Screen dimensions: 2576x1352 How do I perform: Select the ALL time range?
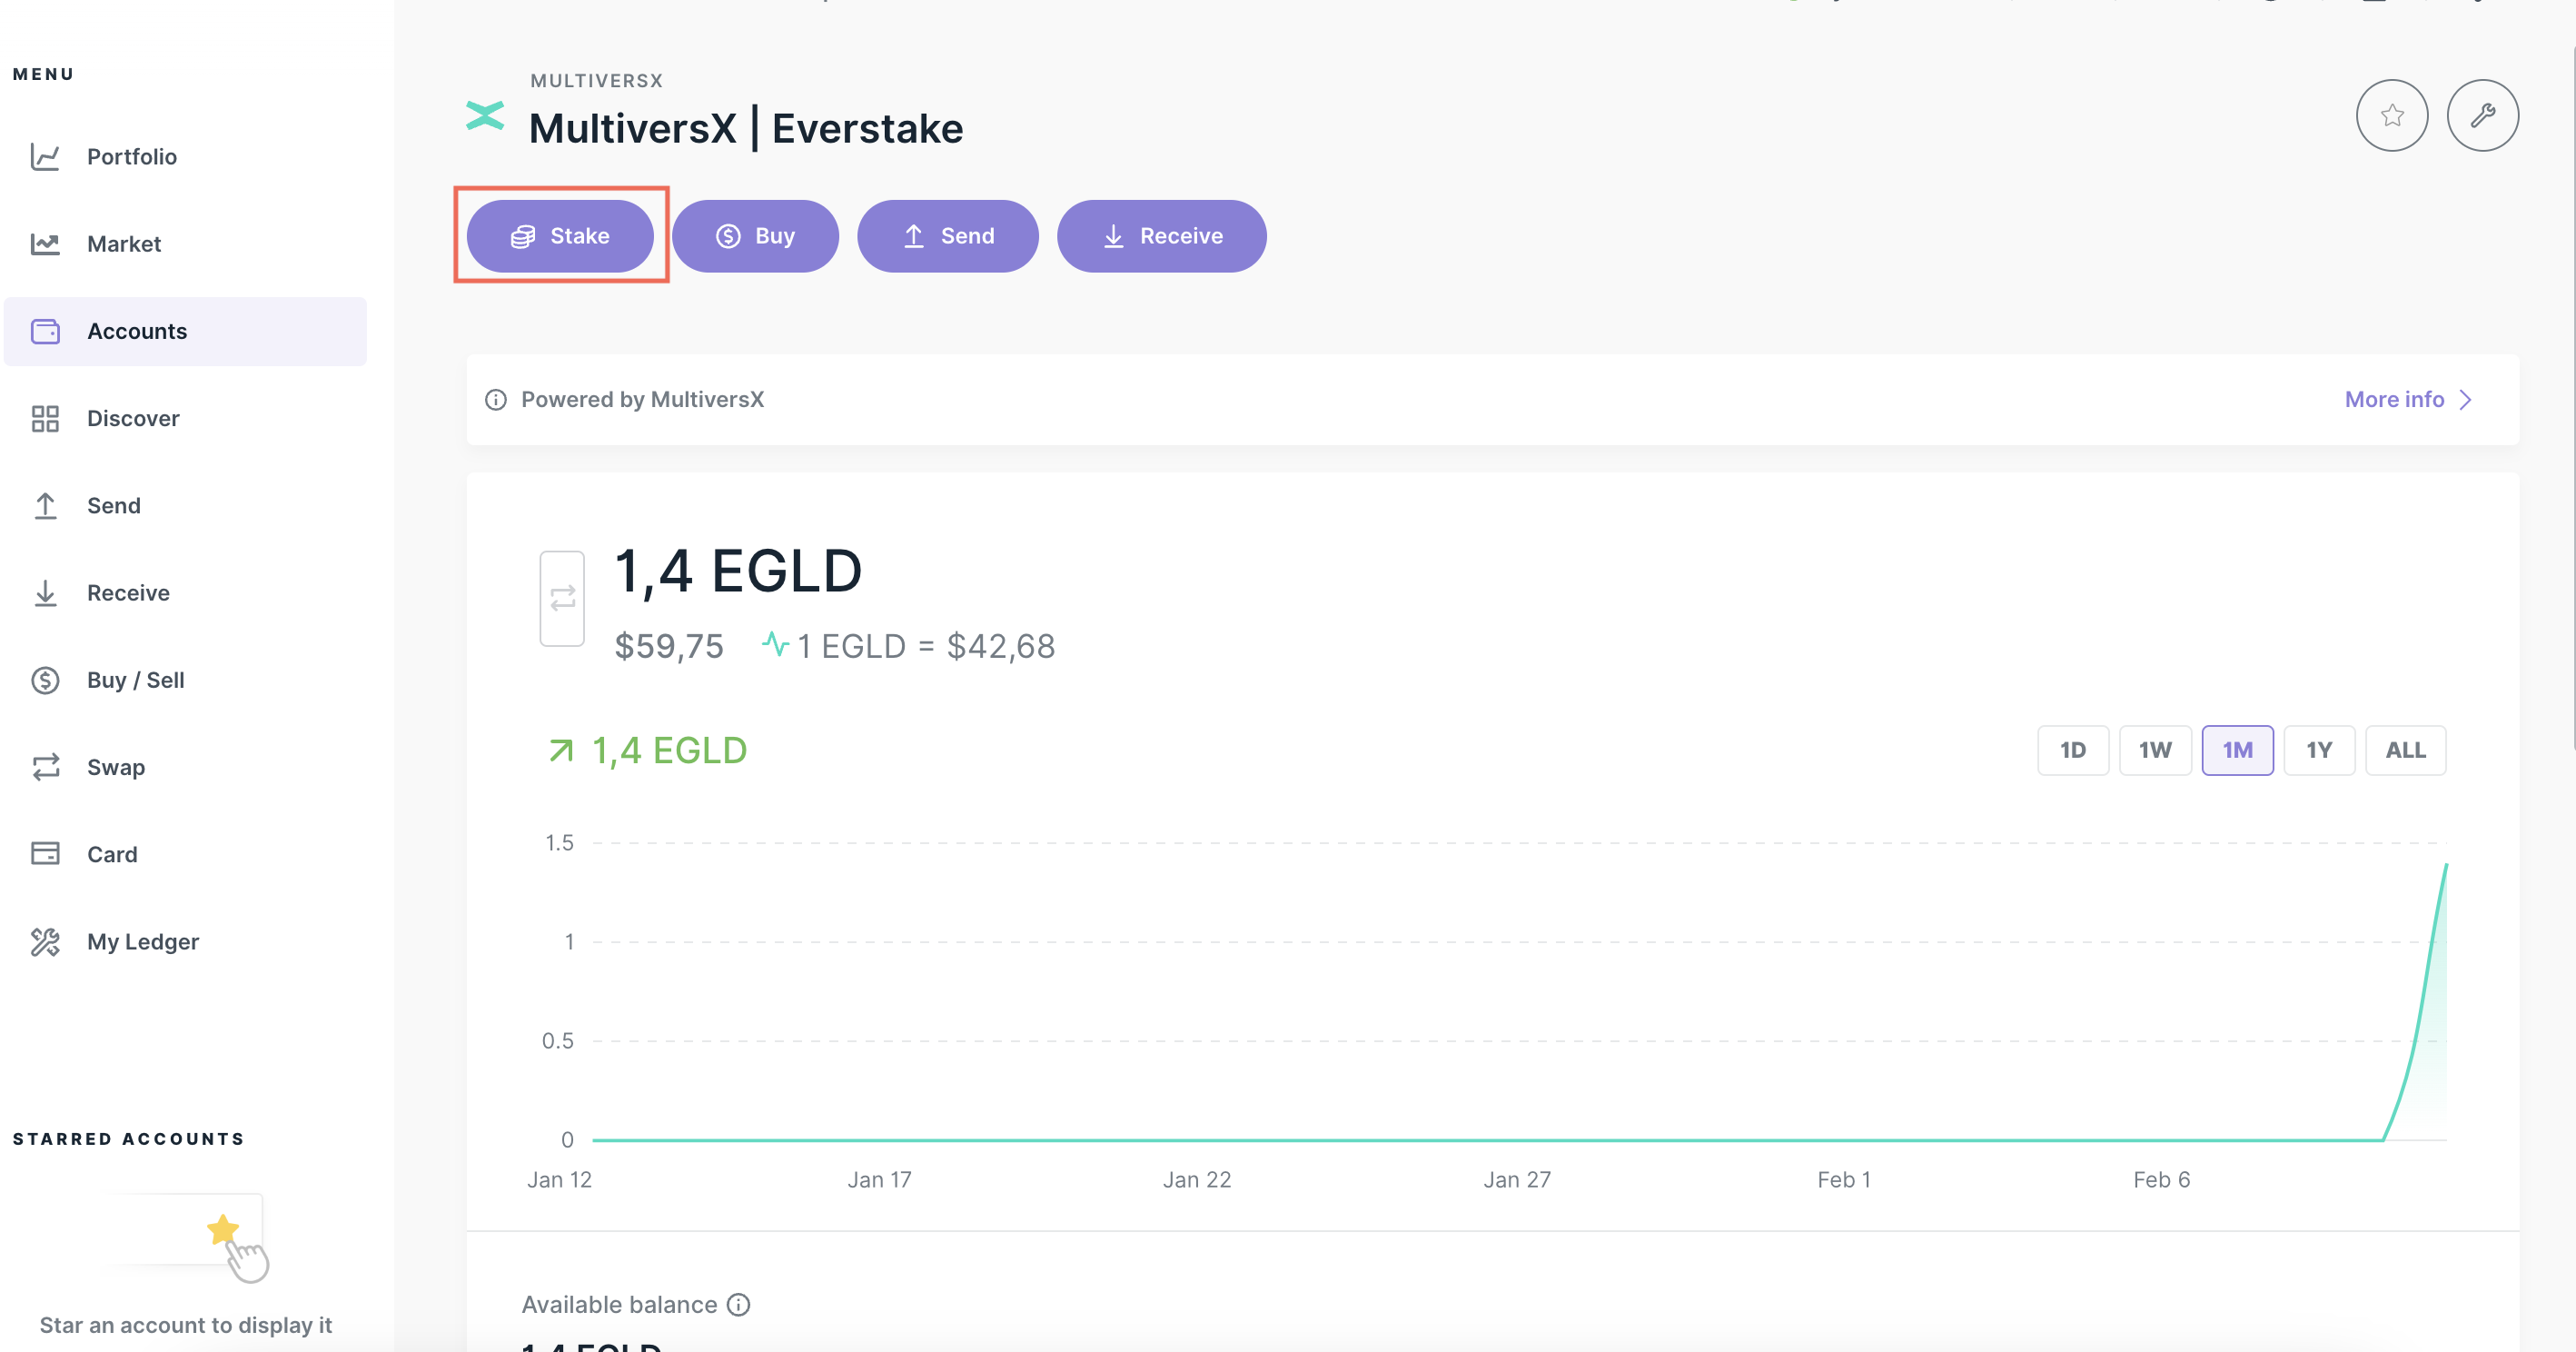(2405, 750)
